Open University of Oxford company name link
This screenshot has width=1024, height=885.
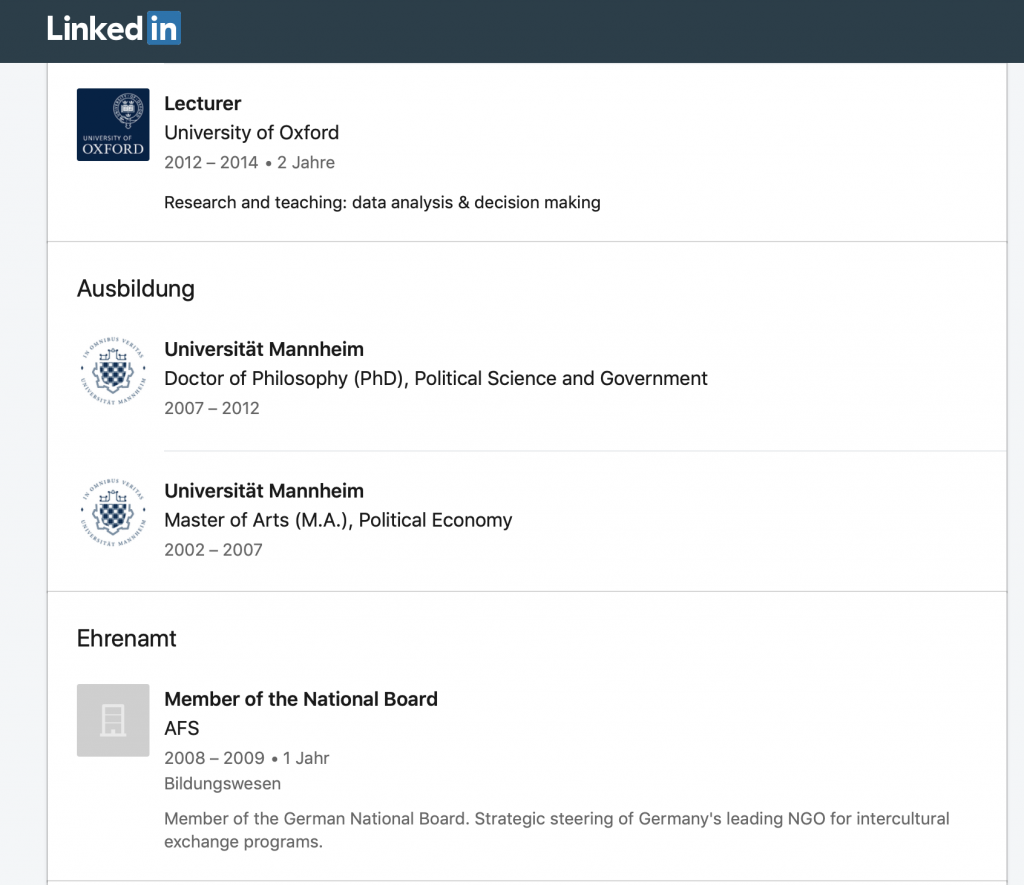point(251,133)
